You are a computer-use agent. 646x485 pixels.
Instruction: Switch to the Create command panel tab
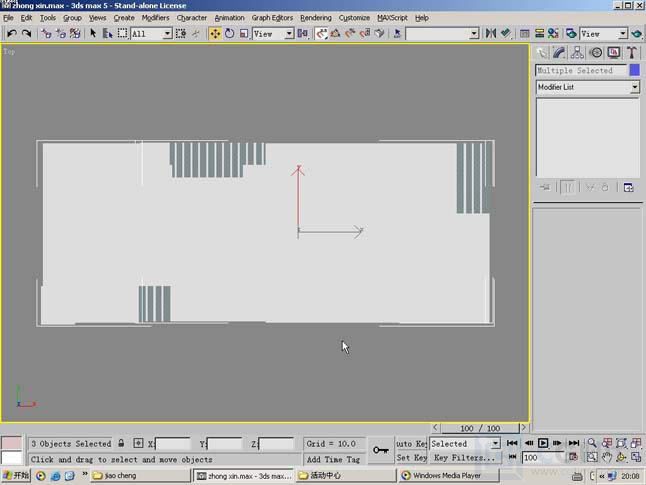[542, 53]
